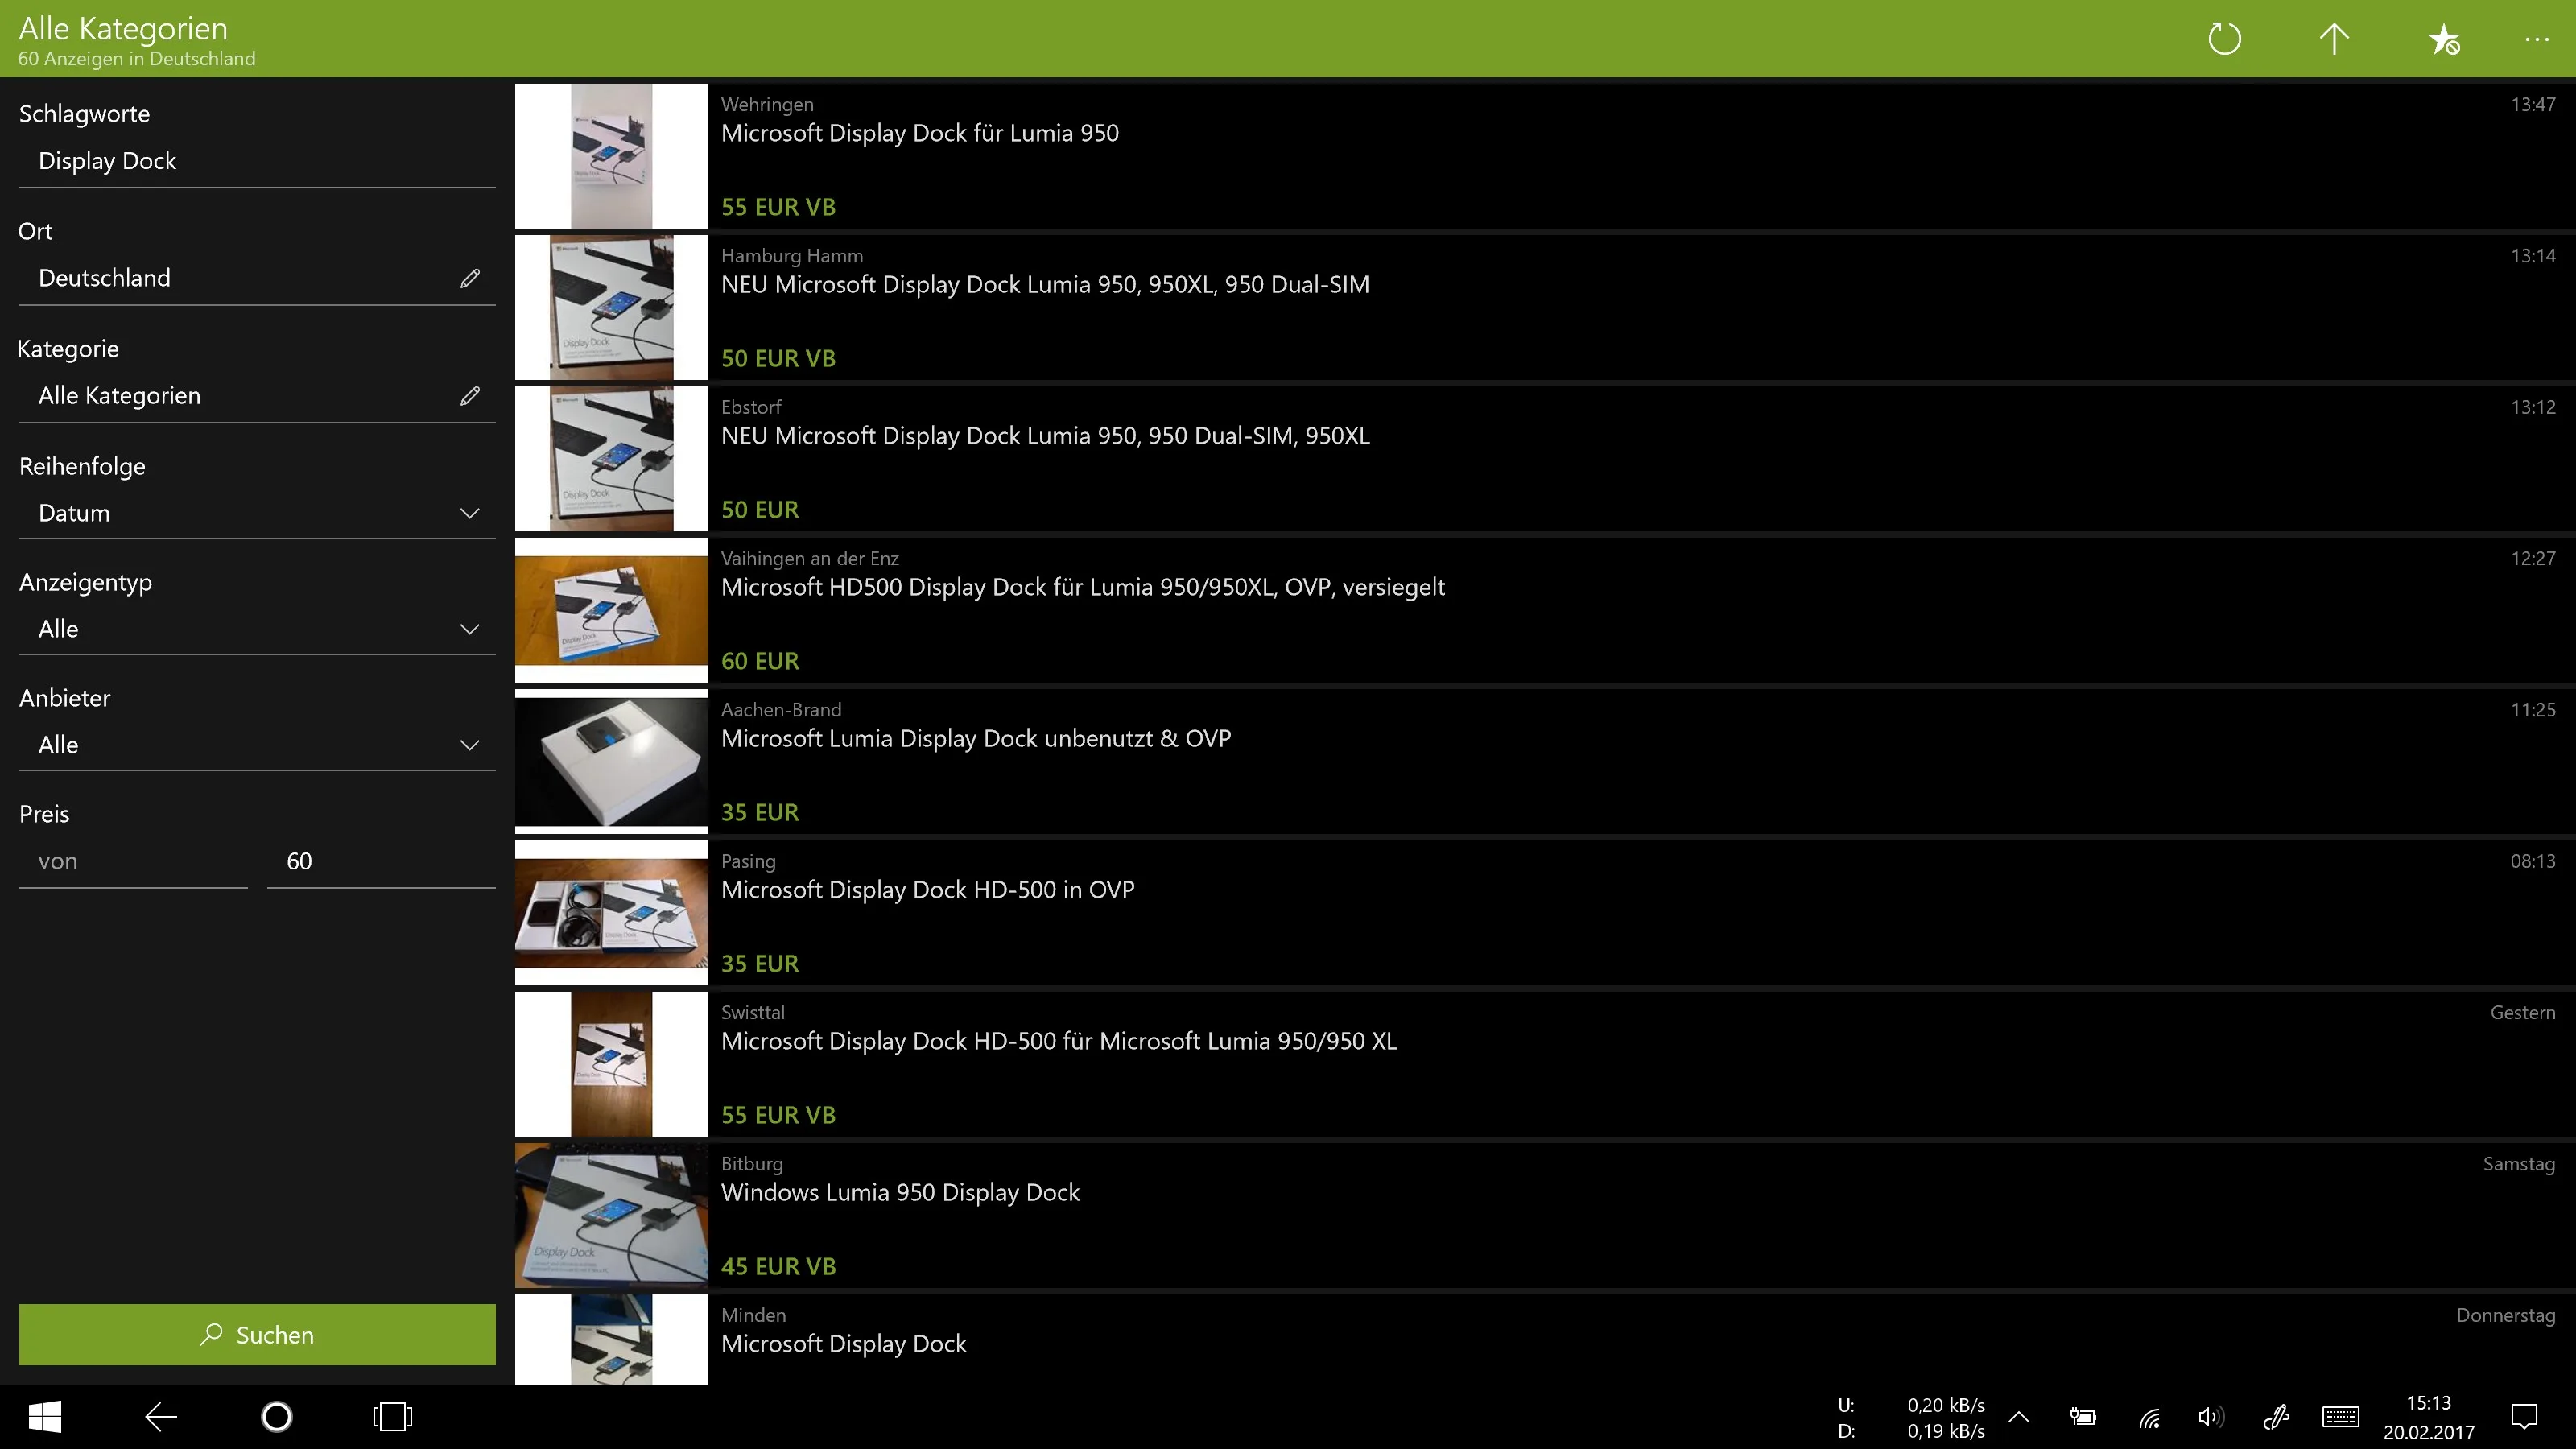Viewport: 2576px width, 1449px height.
Task: Click the Kategorie field showing Alle Kategorien
Action: [257, 396]
